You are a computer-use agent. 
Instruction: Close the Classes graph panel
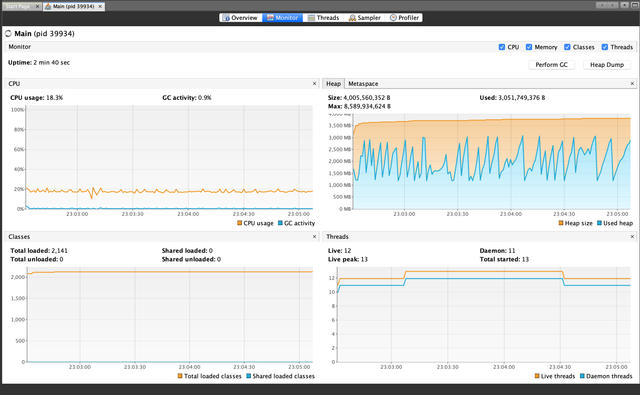pyautogui.click(x=314, y=236)
